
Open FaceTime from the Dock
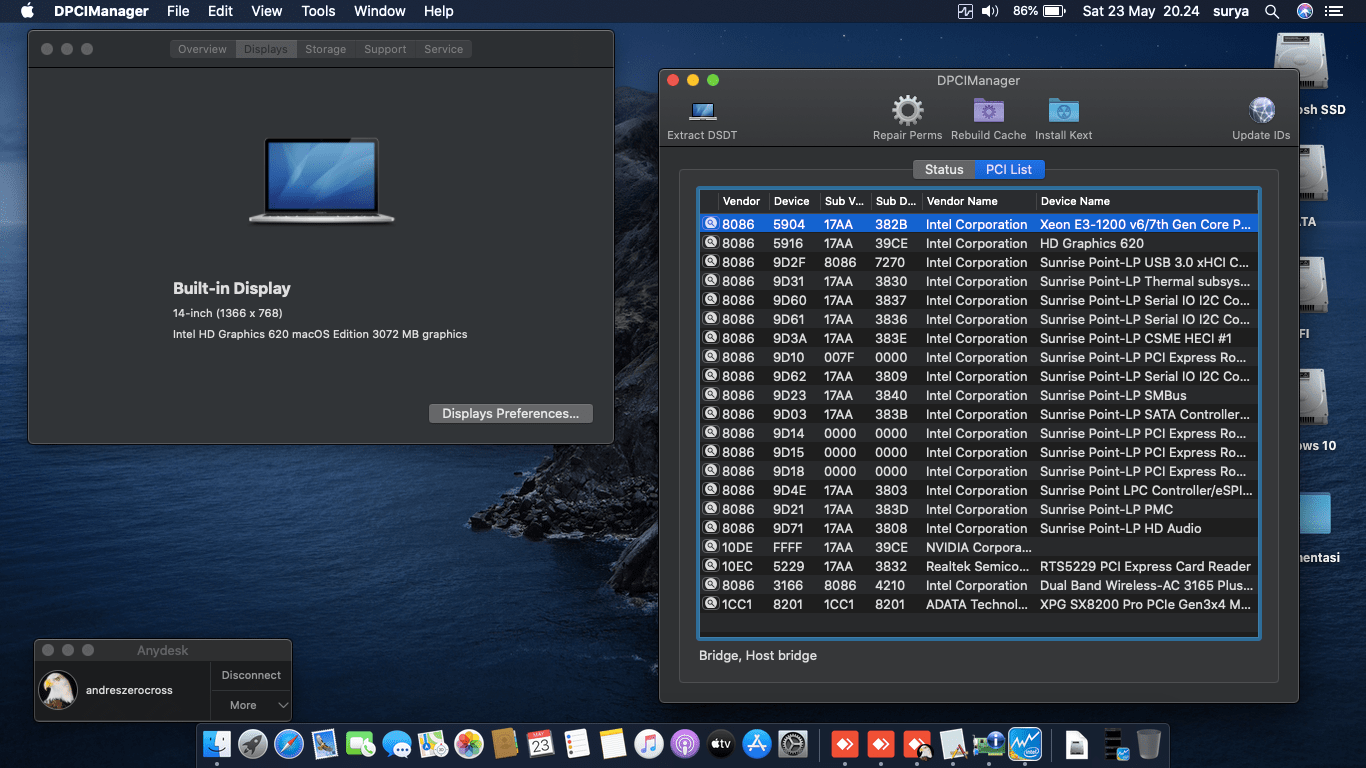click(x=361, y=744)
